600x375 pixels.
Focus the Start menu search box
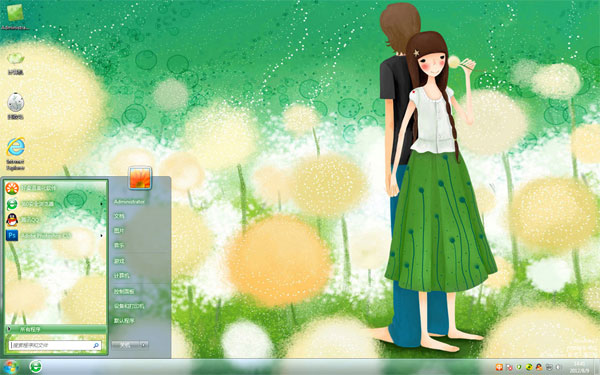click(x=55, y=345)
